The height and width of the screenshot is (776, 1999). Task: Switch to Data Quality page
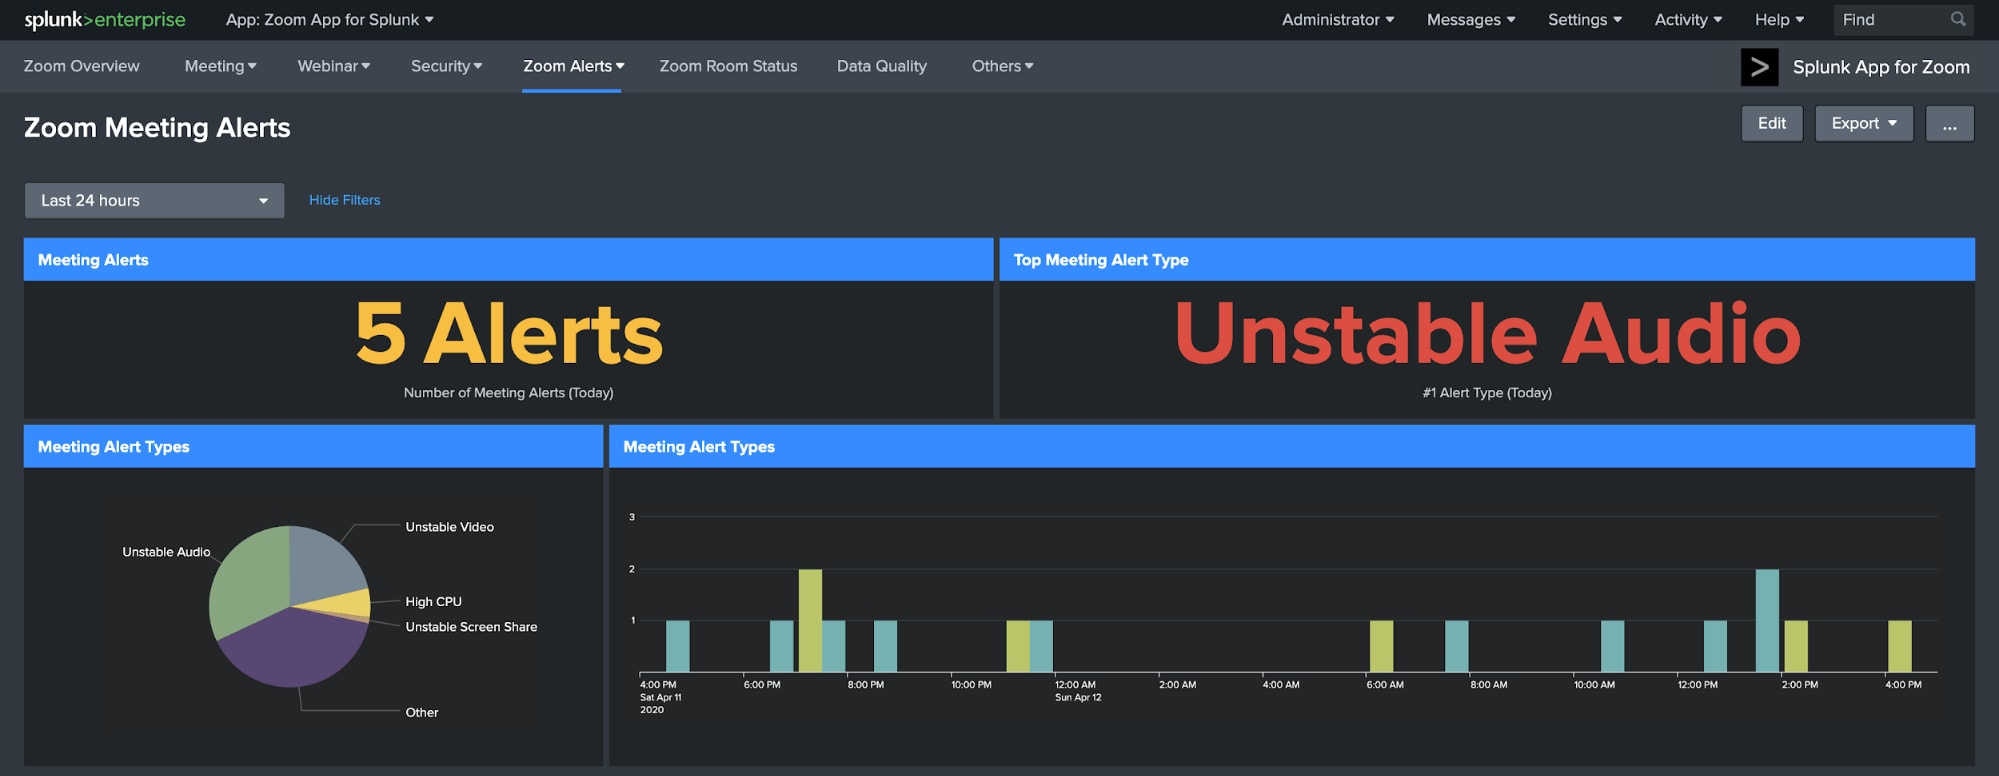pyautogui.click(x=882, y=66)
